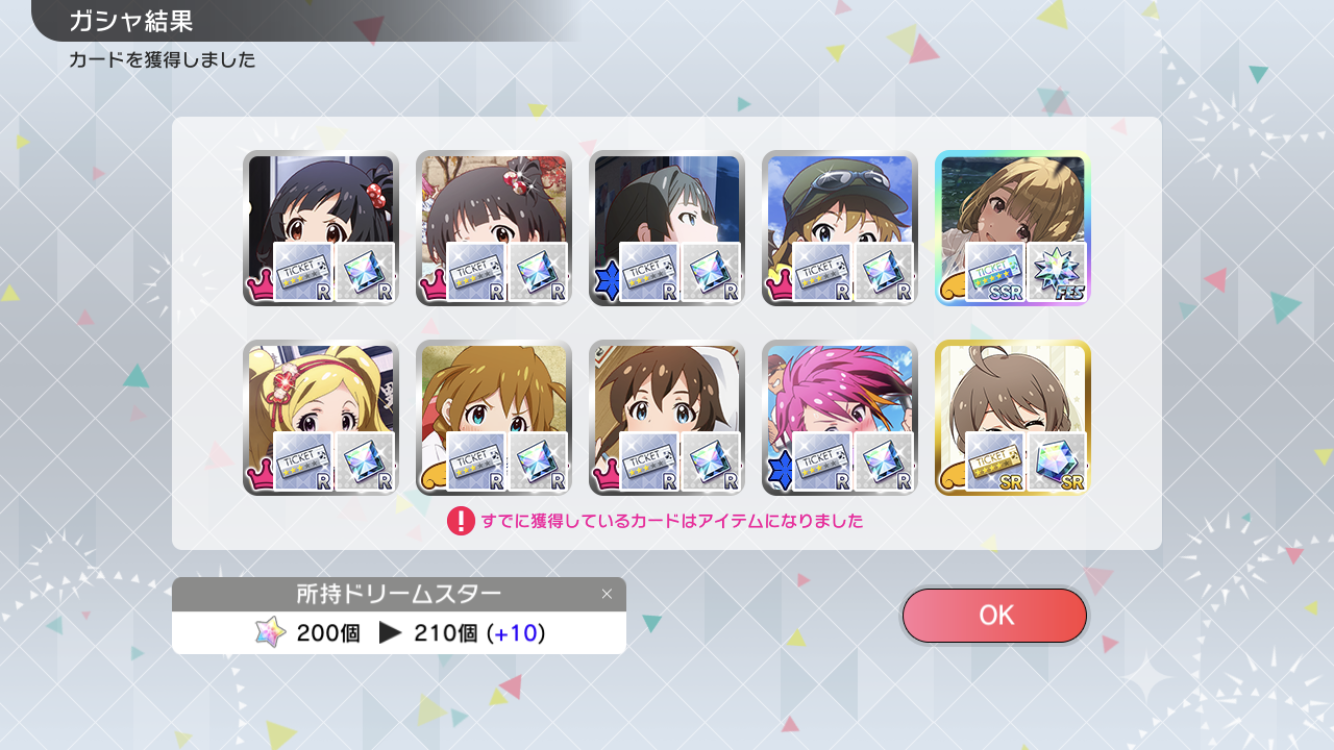Select the first card, the black-haired girl with a red bow

click(x=320, y=228)
